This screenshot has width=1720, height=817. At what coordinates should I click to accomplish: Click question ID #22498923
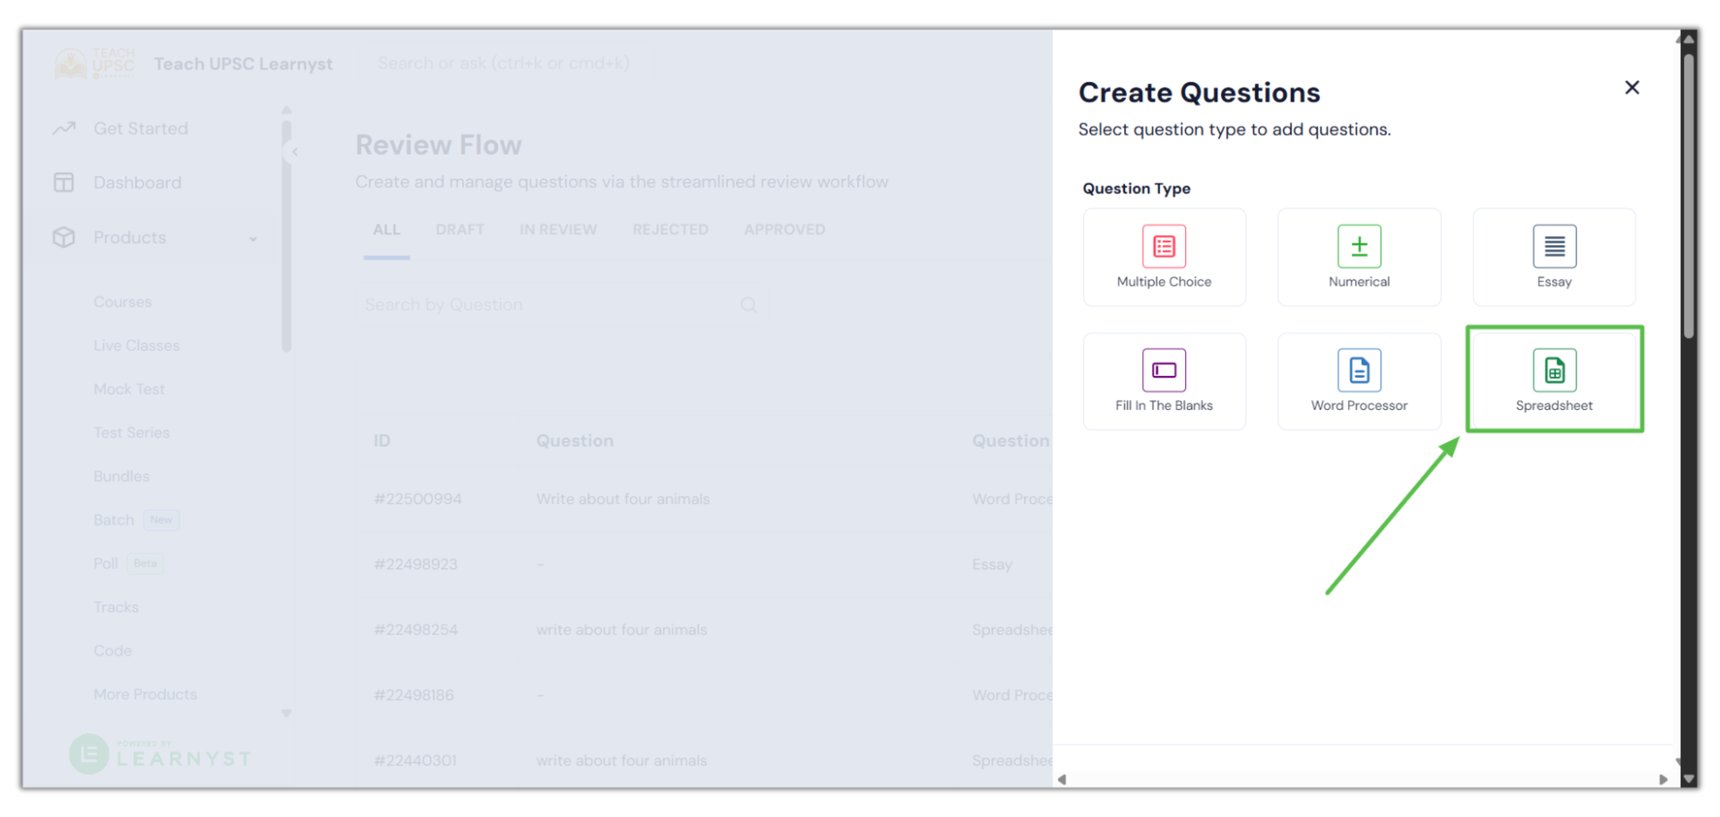click(x=415, y=564)
